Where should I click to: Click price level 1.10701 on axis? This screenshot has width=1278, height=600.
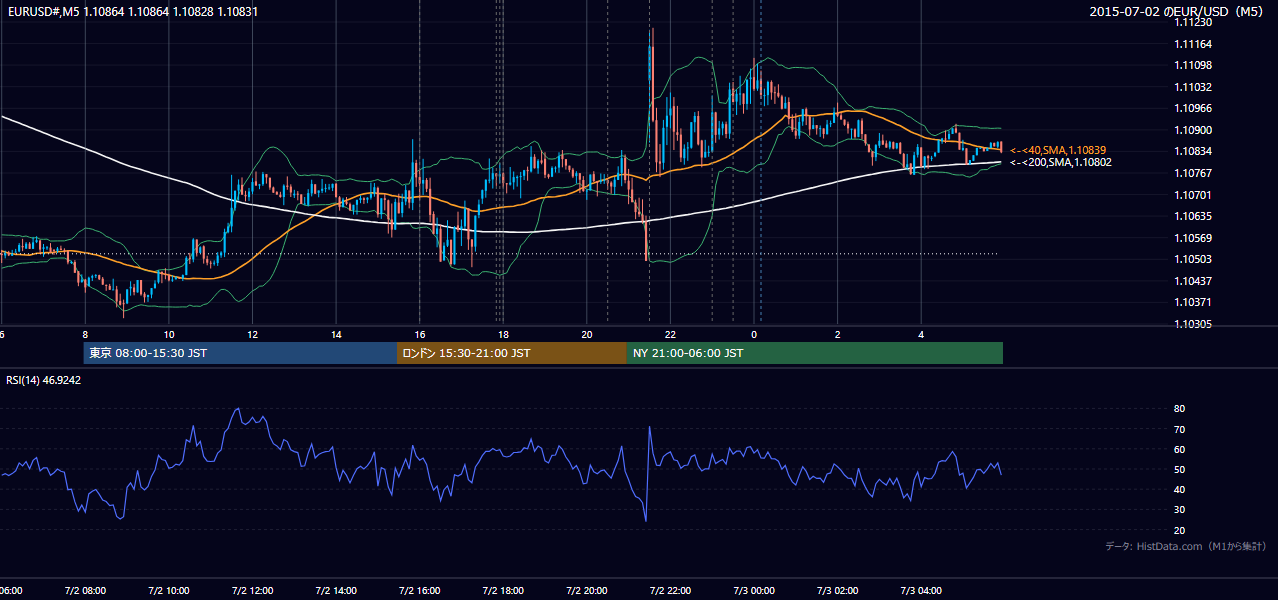pyautogui.click(x=1193, y=195)
